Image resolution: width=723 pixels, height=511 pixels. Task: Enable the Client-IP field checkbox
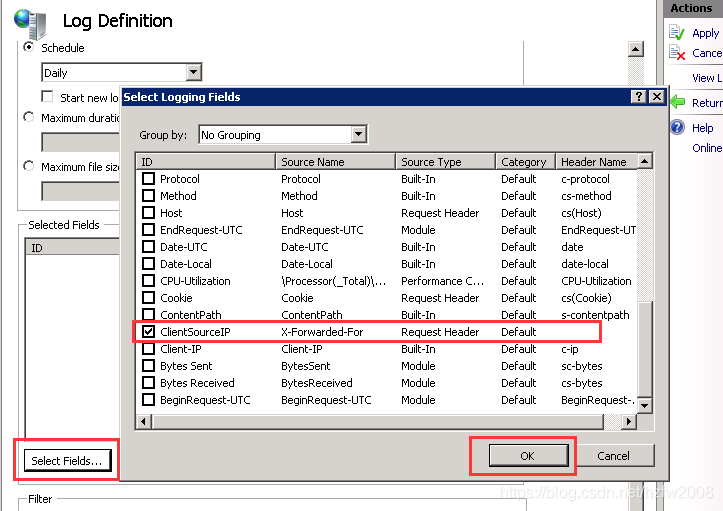click(x=148, y=349)
